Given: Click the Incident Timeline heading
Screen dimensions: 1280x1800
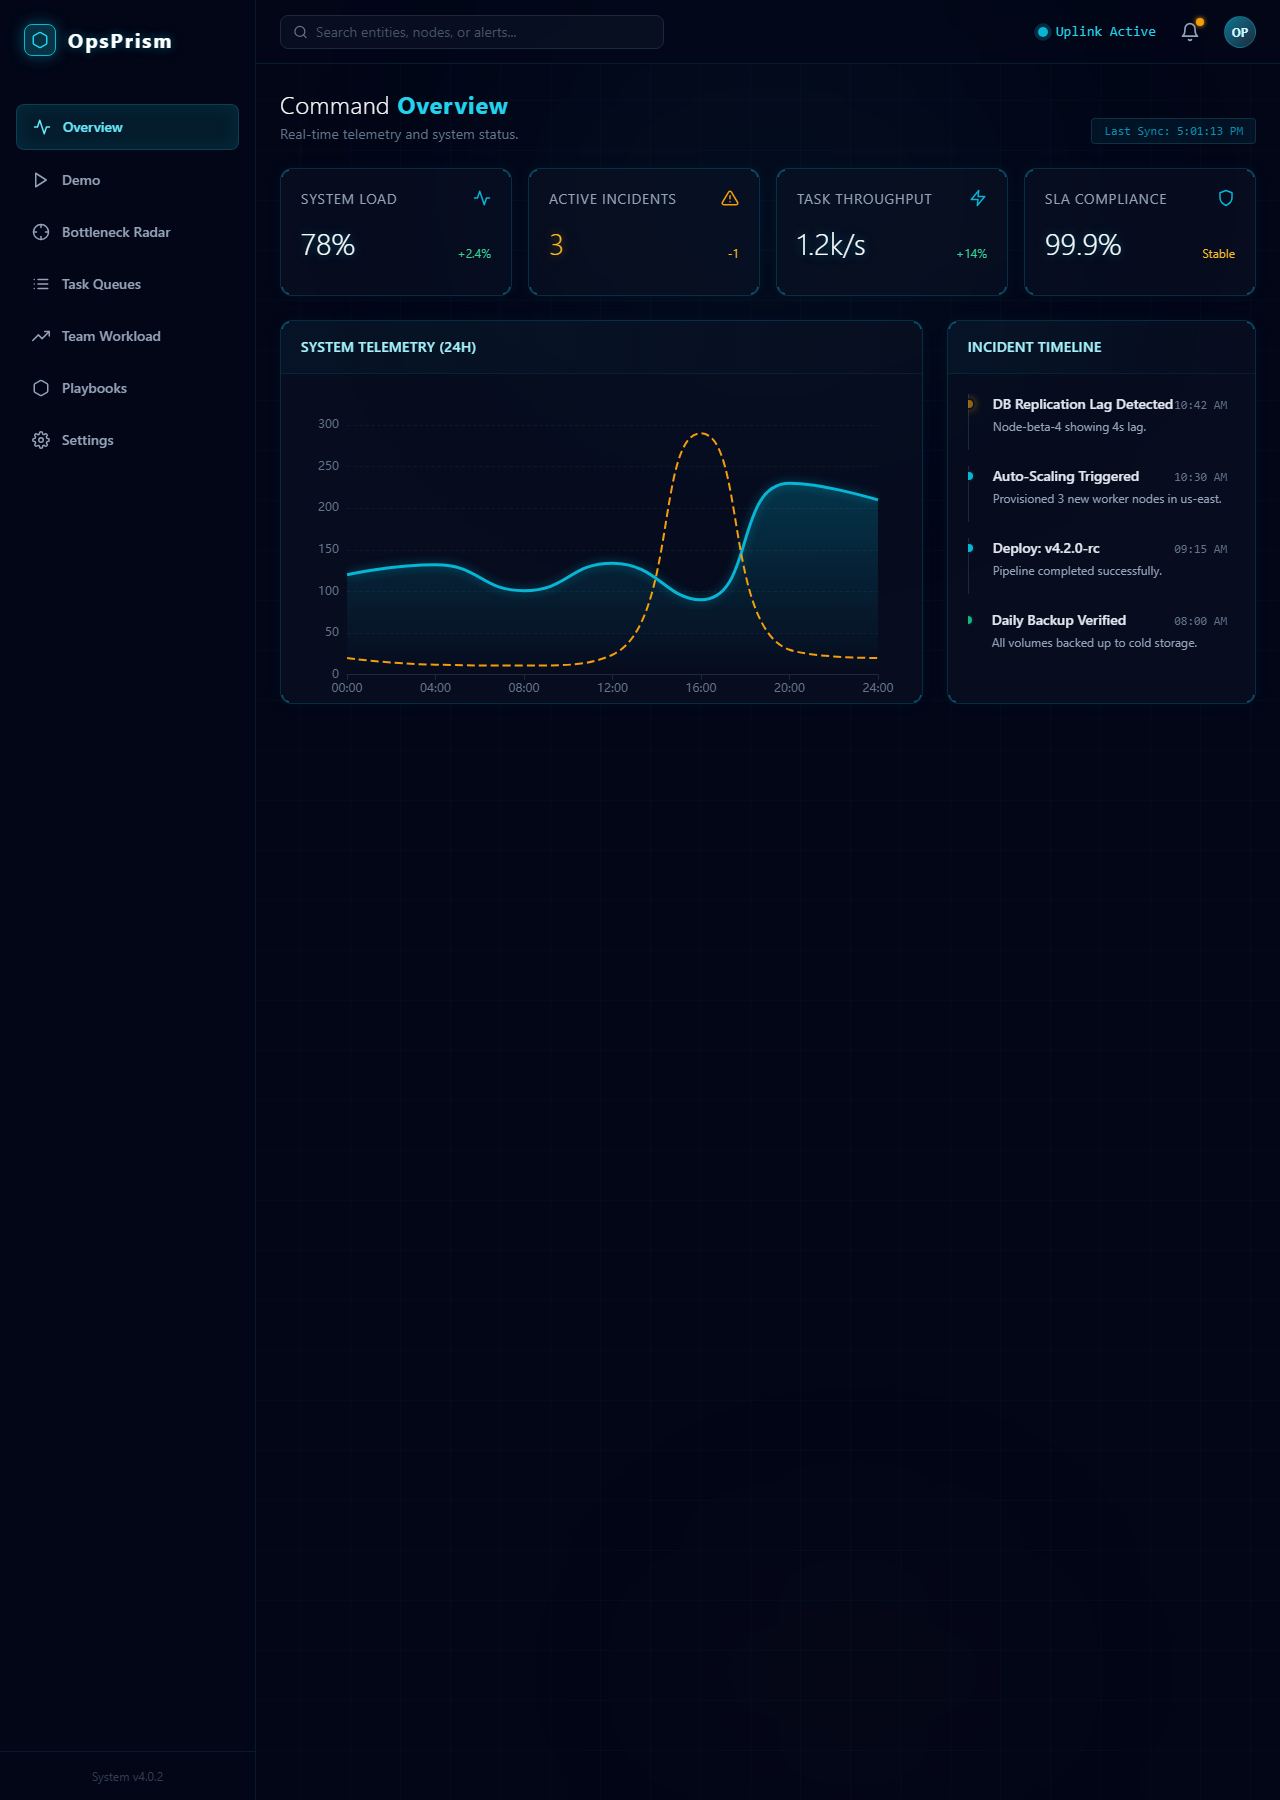Looking at the screenshot, I should click(1034, 347).
